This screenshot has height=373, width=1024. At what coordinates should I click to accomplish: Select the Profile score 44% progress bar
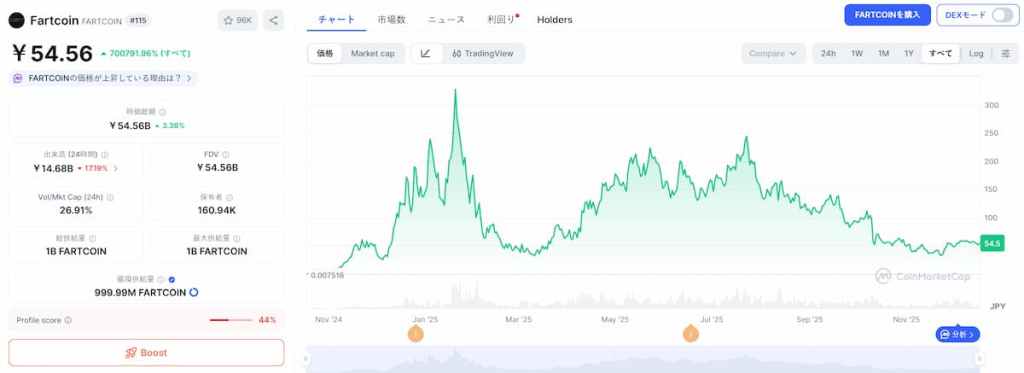231,320
